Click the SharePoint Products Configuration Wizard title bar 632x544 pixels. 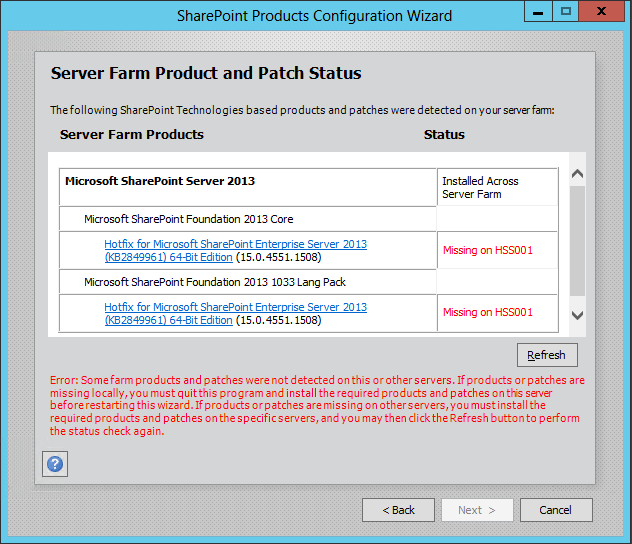click(314, 16)
